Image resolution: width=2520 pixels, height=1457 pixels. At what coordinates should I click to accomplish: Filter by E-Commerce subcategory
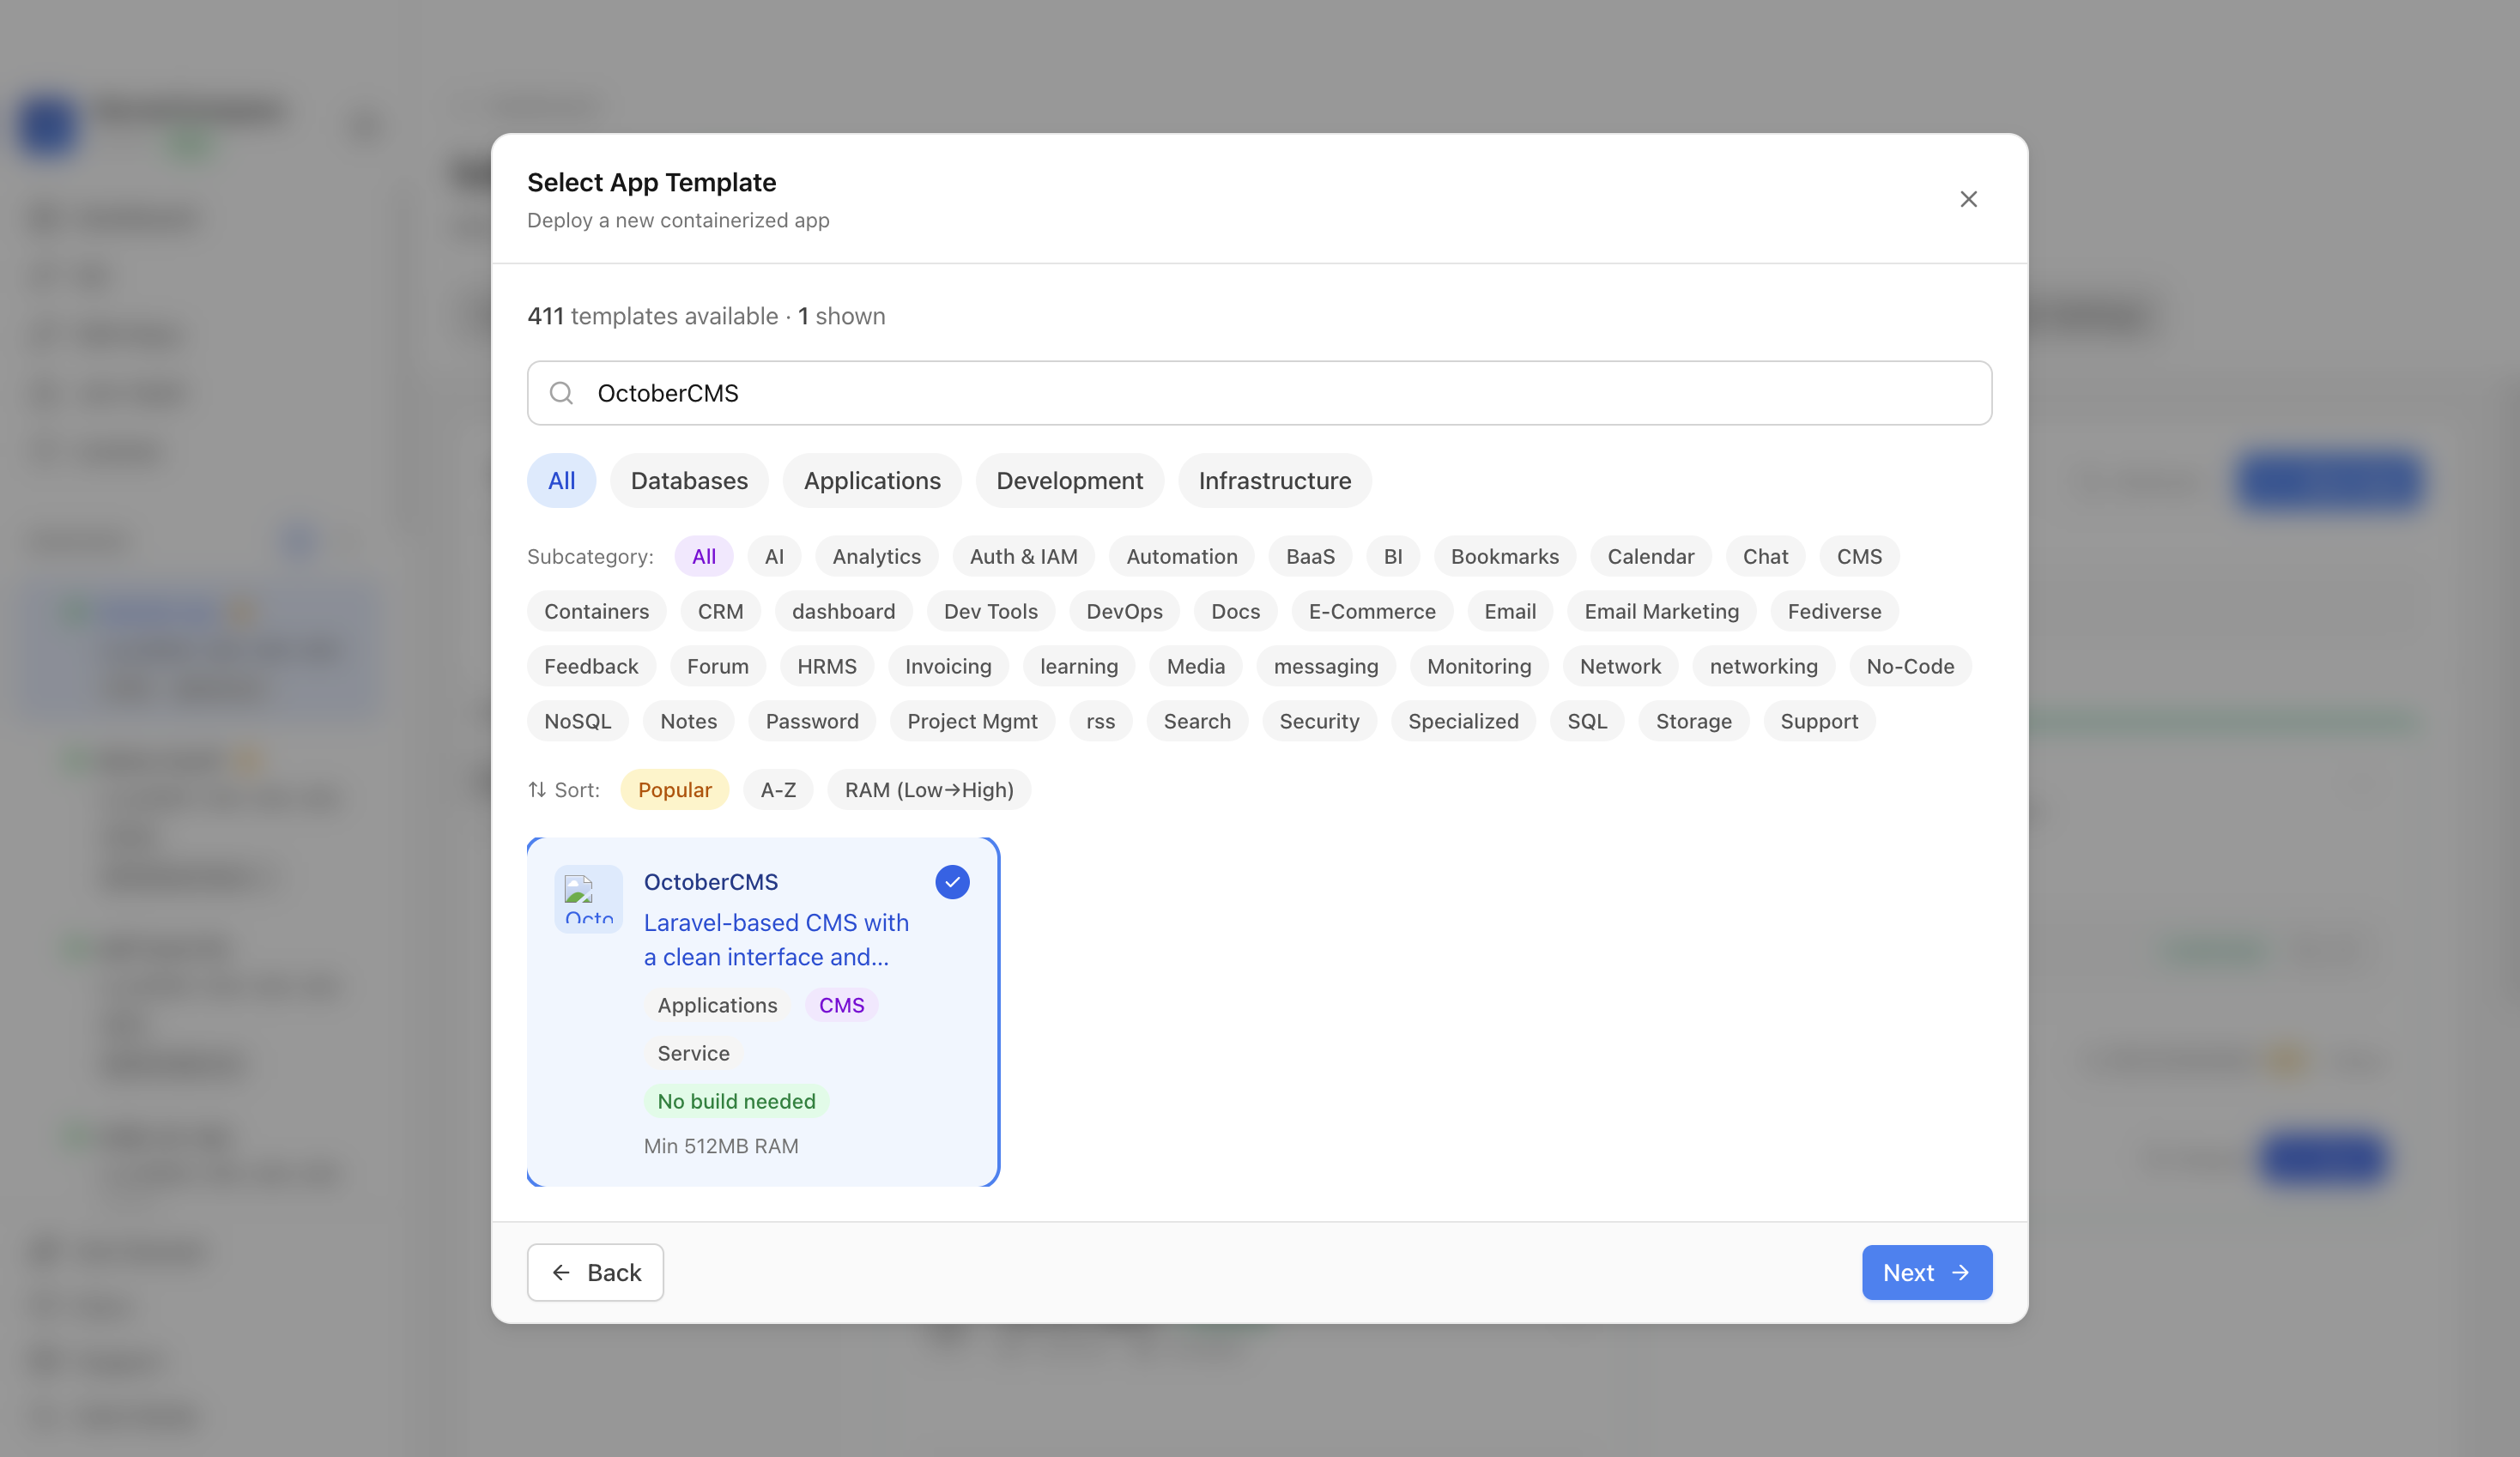coord(1372,611)
